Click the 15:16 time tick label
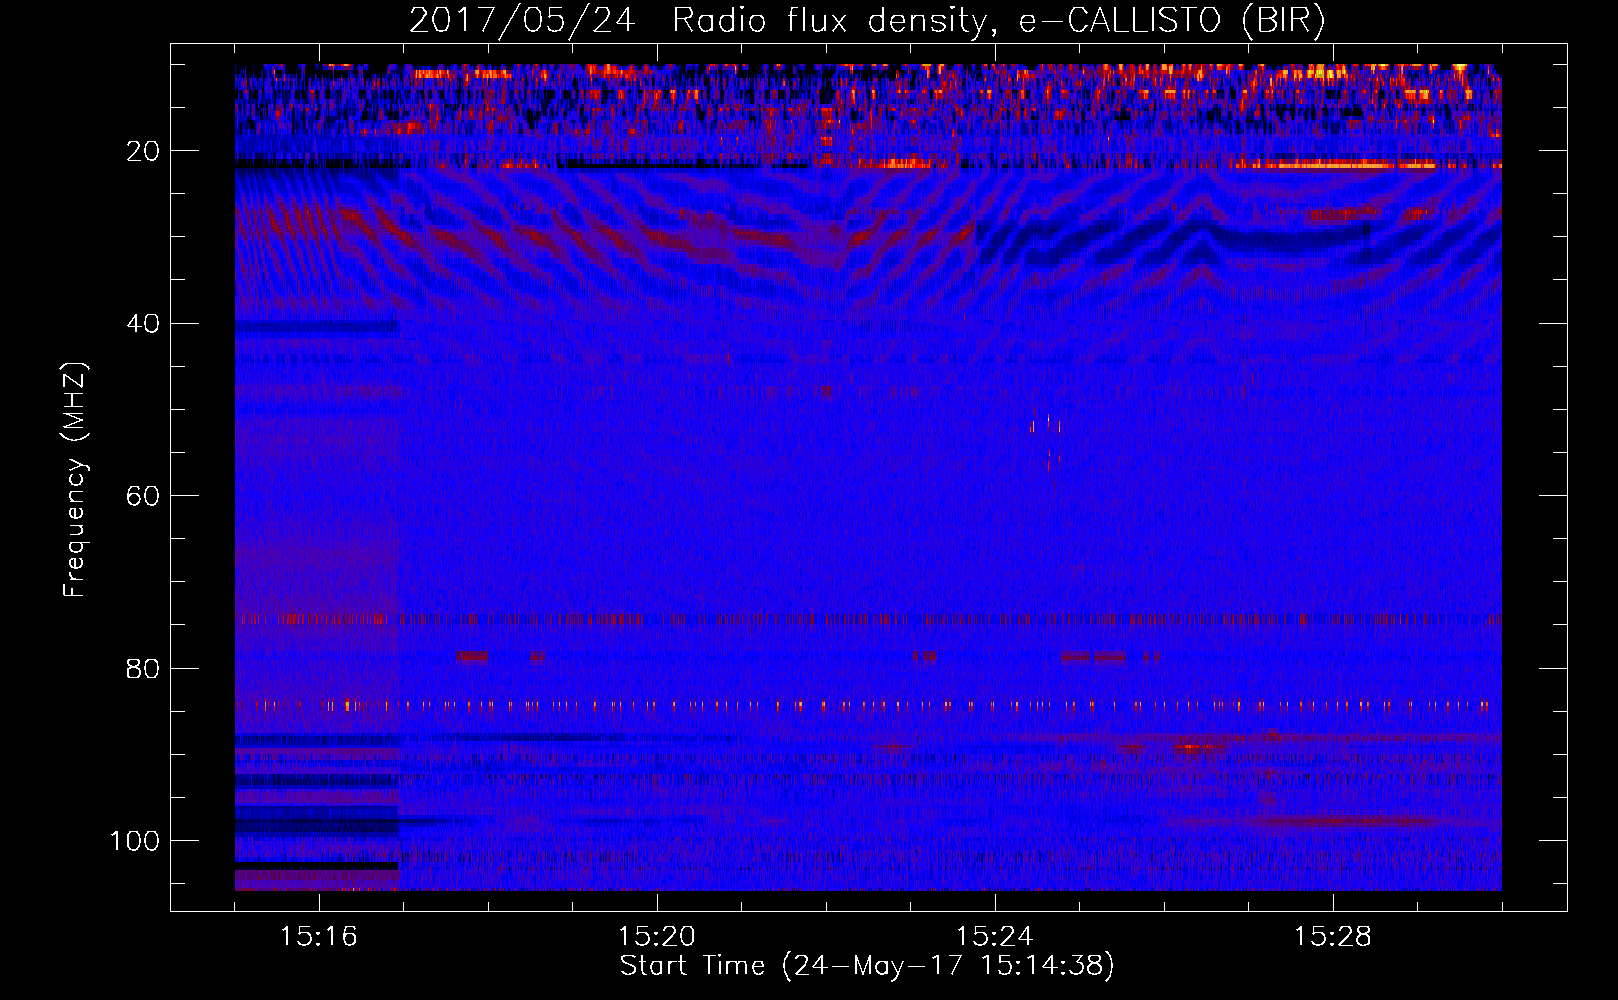 point(319,937)
